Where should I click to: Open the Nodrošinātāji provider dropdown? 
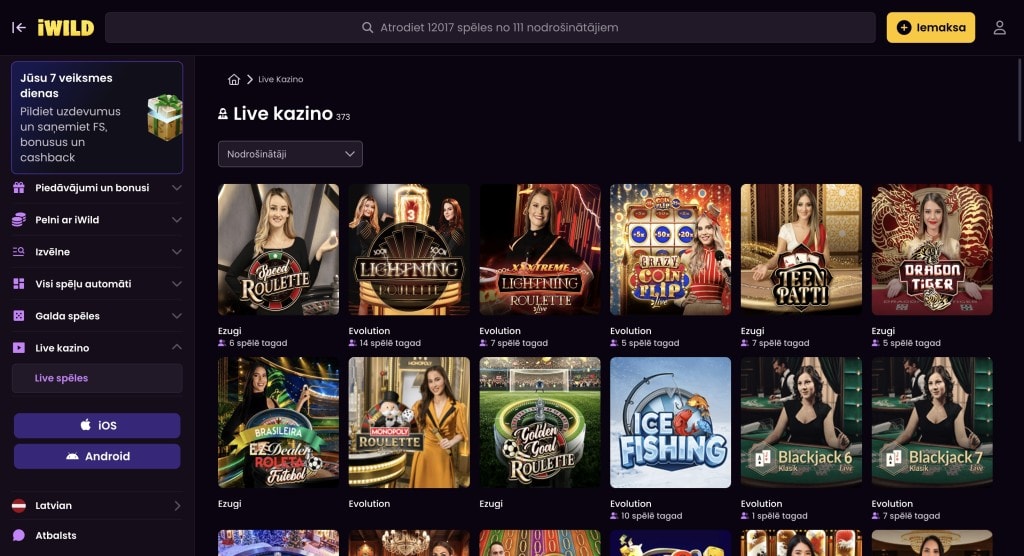[290, 154]
